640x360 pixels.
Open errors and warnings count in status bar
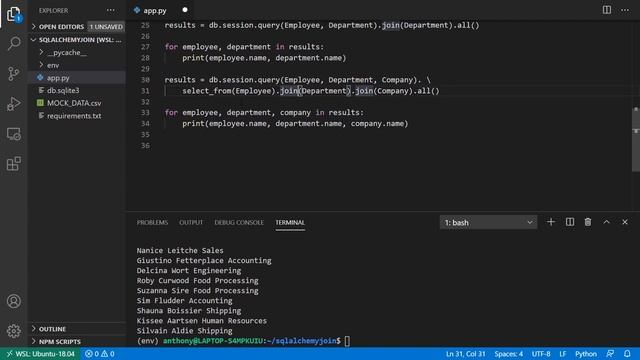(x=100, y=354)
